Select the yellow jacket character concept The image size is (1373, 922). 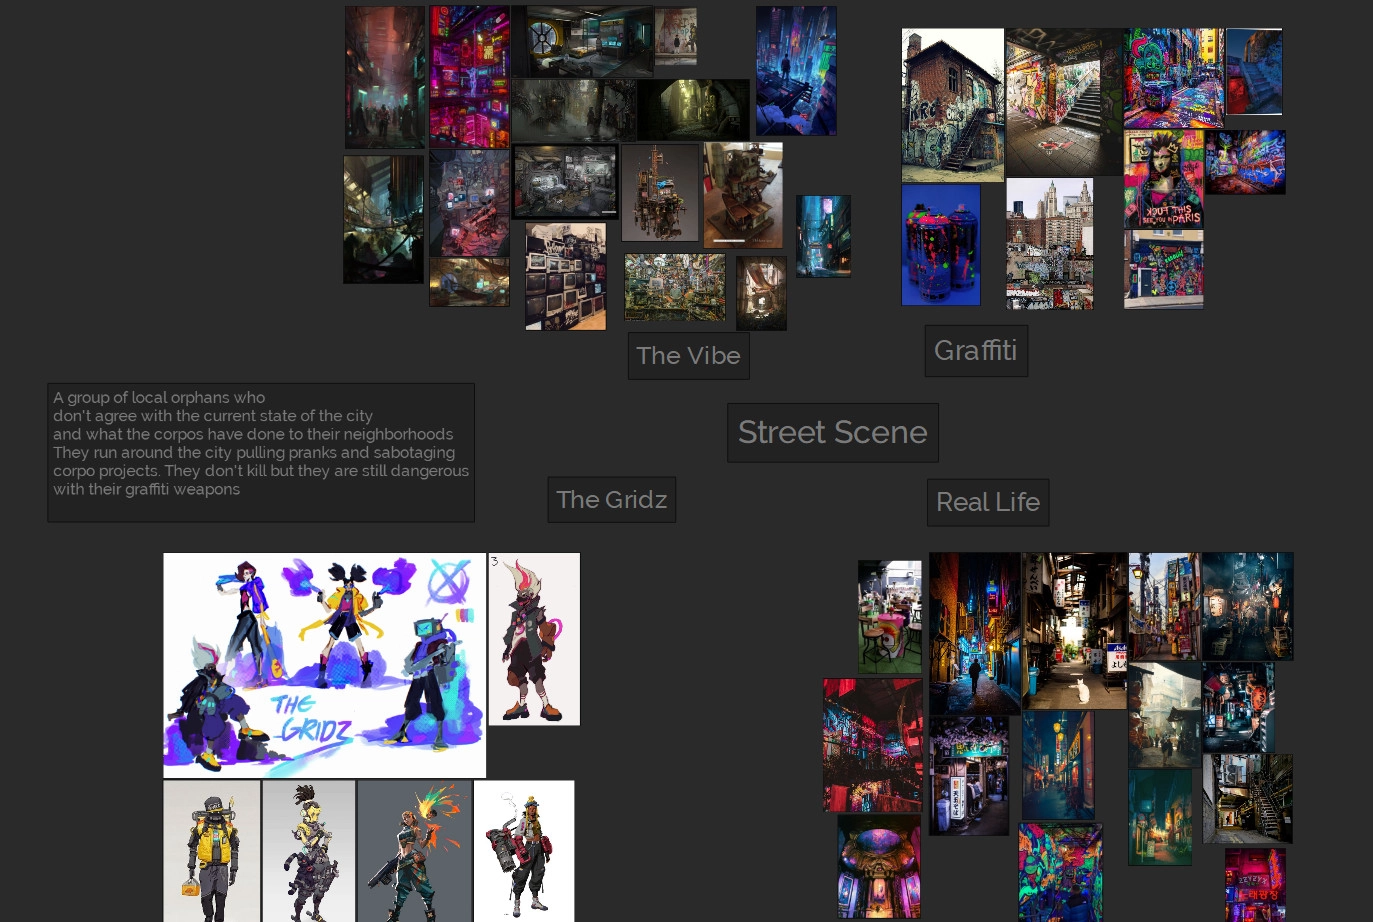pyautogui.click(x=212, y=850)
